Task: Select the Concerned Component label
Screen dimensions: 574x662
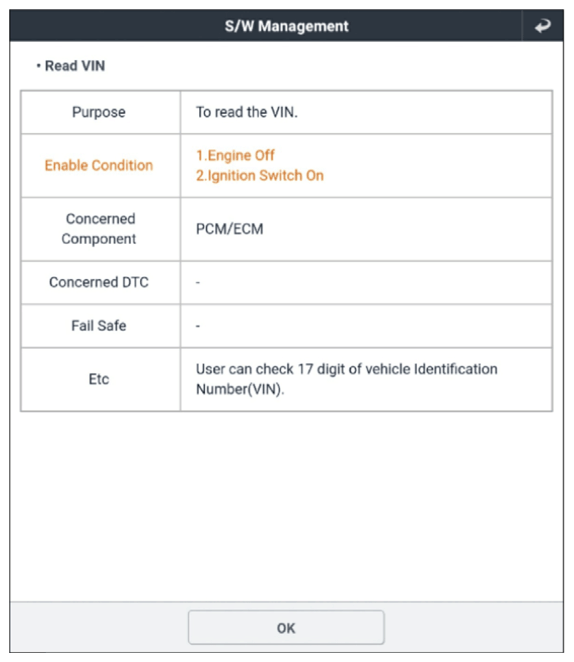Action: 99,229
